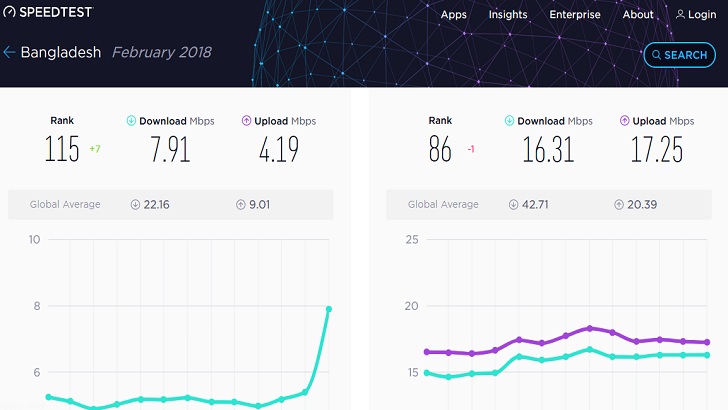Viewport: 728px width, 410px height.
Task: Click the first teal data point on left chart
Action: [49, 397]
